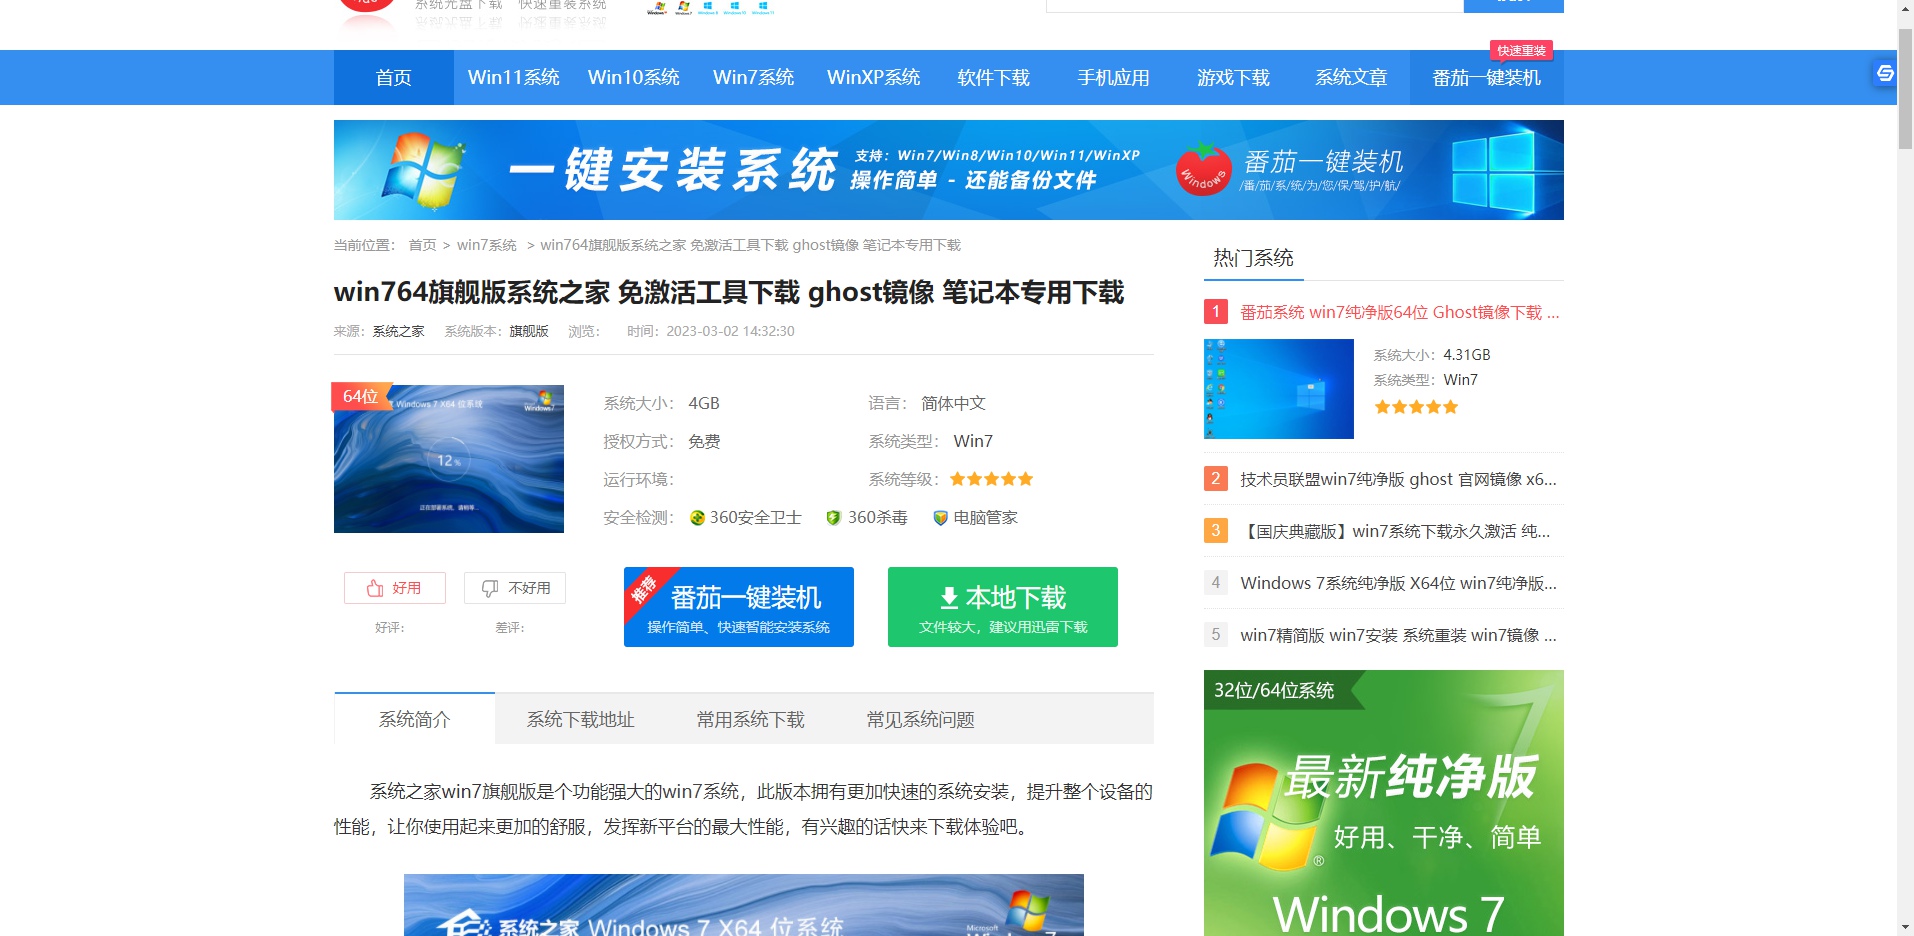Screen dimensions: 1914x936
Task: Click the download arrow icon in 本地下载
Action: pyautogui.click(x=949, y=598)
